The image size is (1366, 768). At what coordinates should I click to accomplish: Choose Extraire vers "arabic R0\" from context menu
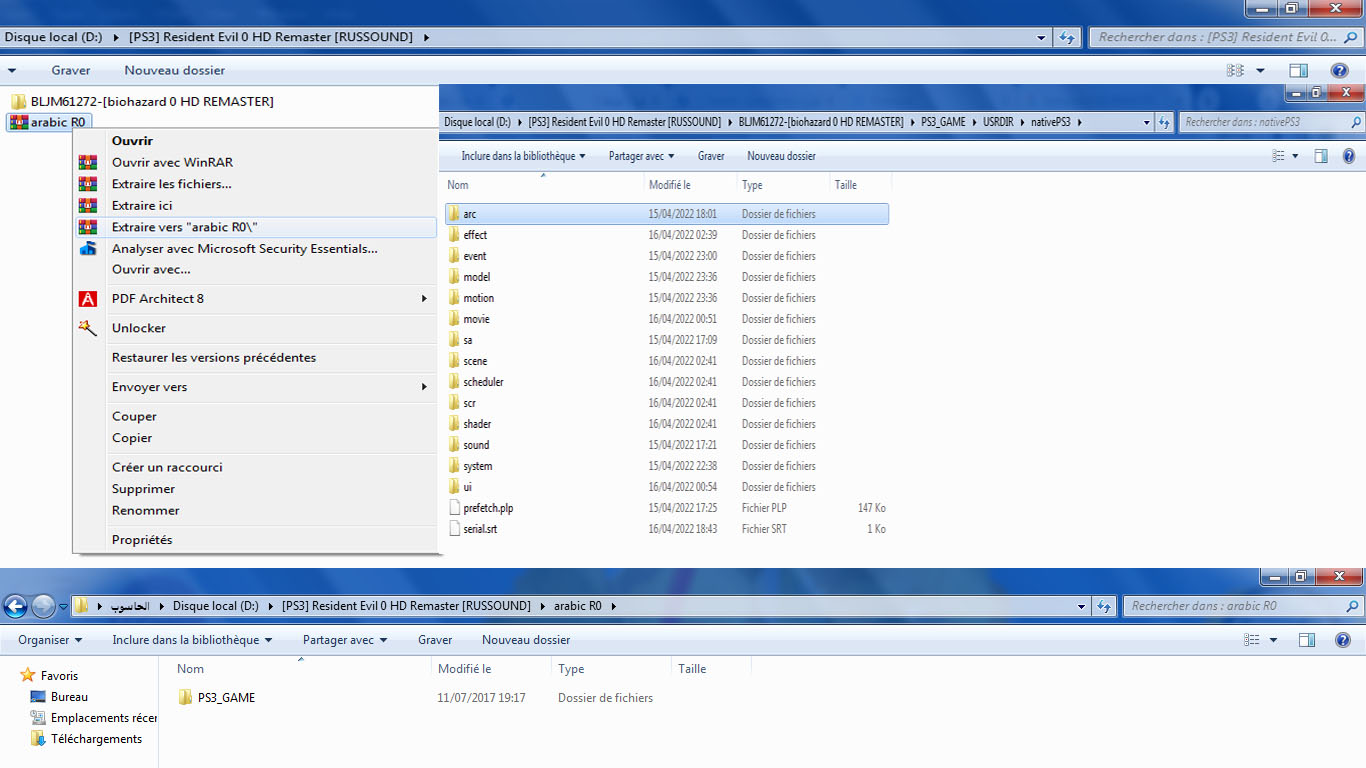coord(185,227)
